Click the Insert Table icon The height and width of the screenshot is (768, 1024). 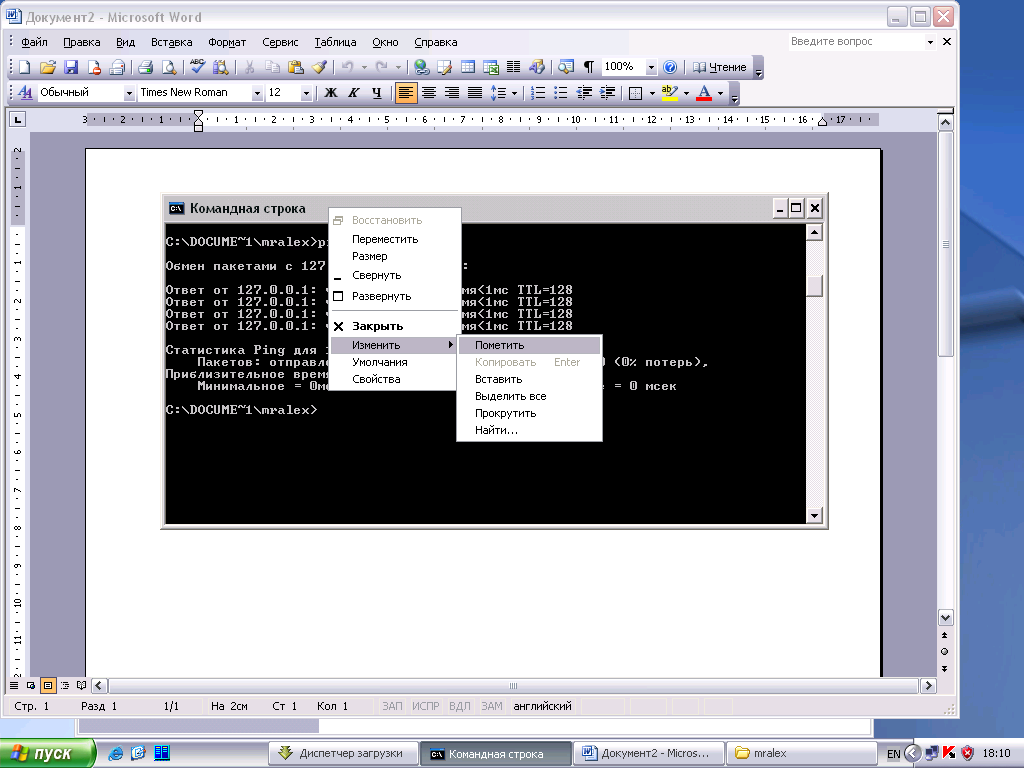click(x=468, y=67)
